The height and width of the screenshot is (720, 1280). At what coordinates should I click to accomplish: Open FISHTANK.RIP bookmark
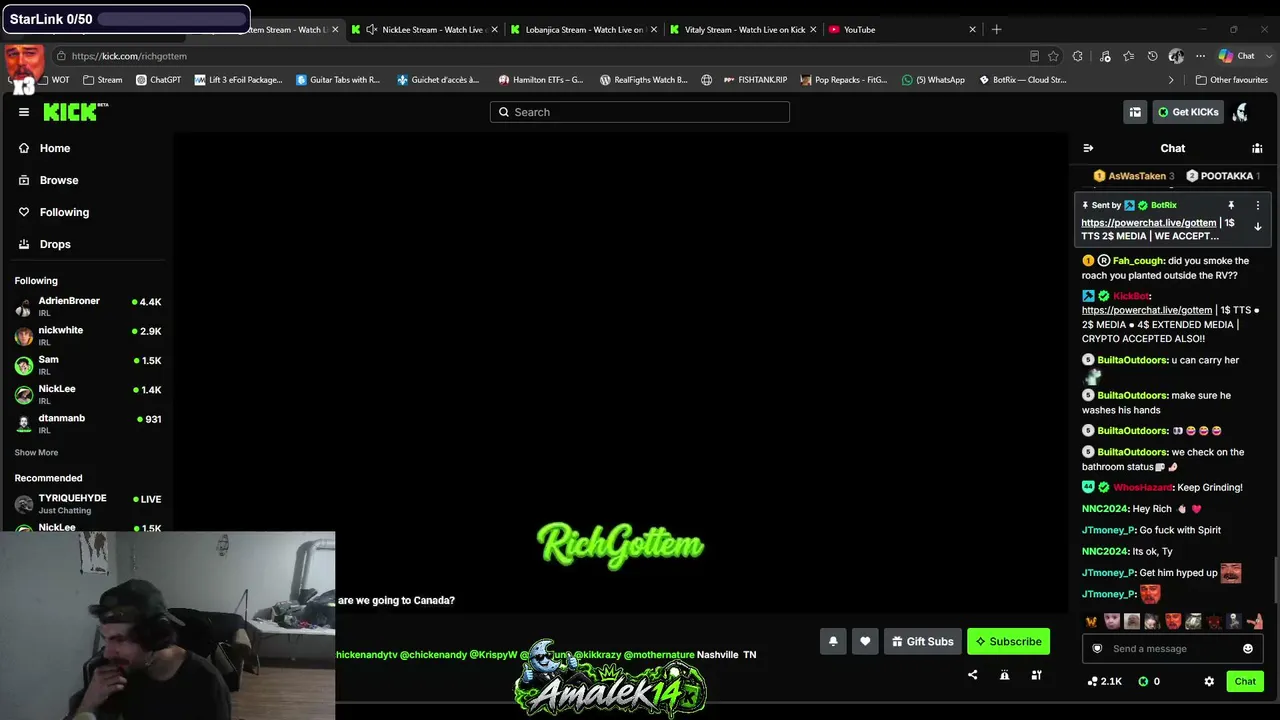click(x=755, y=80)
